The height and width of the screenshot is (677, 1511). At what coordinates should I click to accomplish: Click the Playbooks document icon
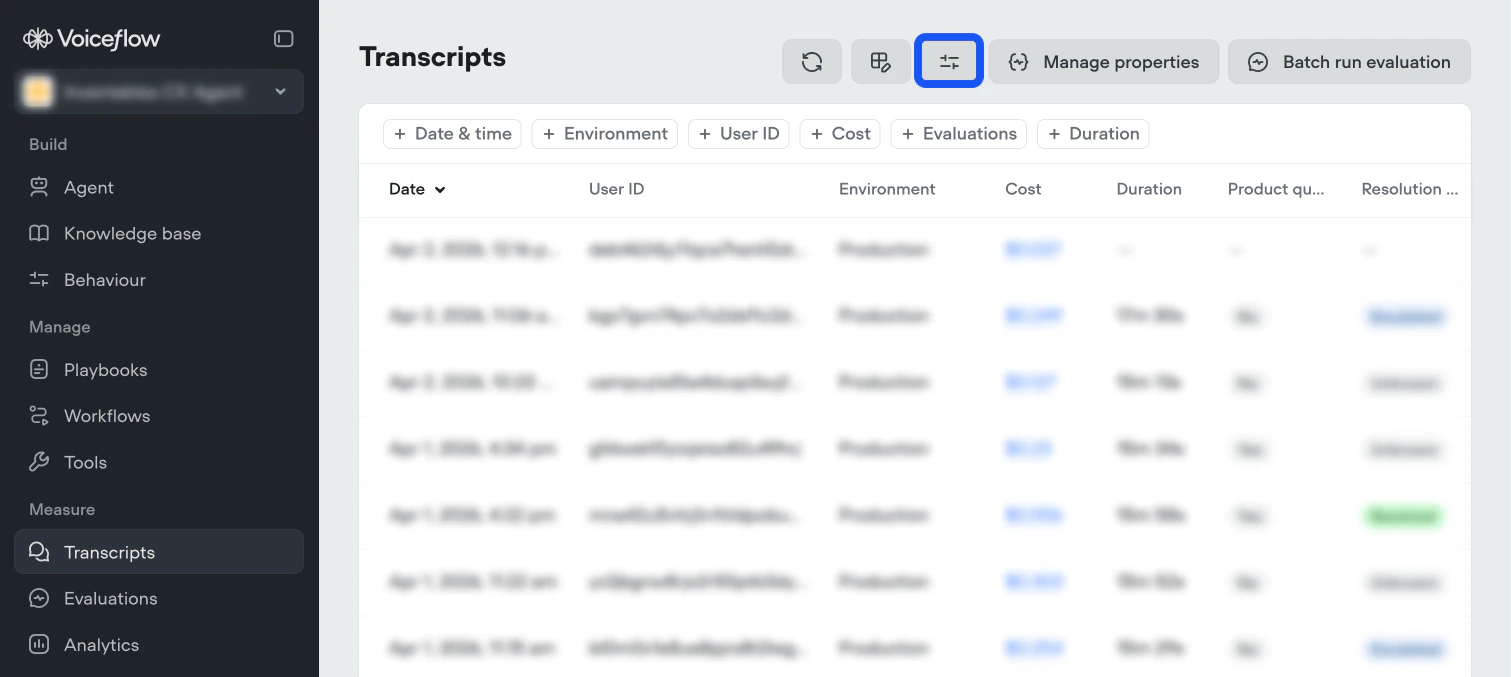(39, 369)
